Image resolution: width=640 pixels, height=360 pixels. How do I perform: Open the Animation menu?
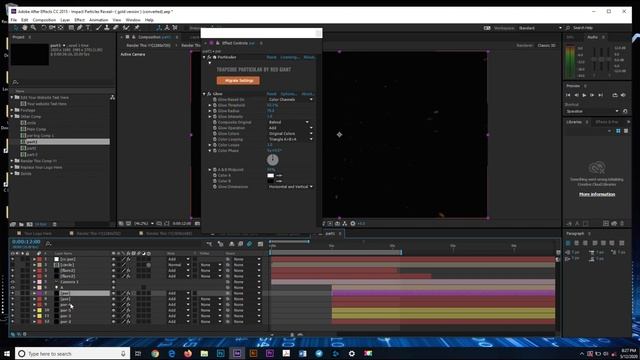99,20
